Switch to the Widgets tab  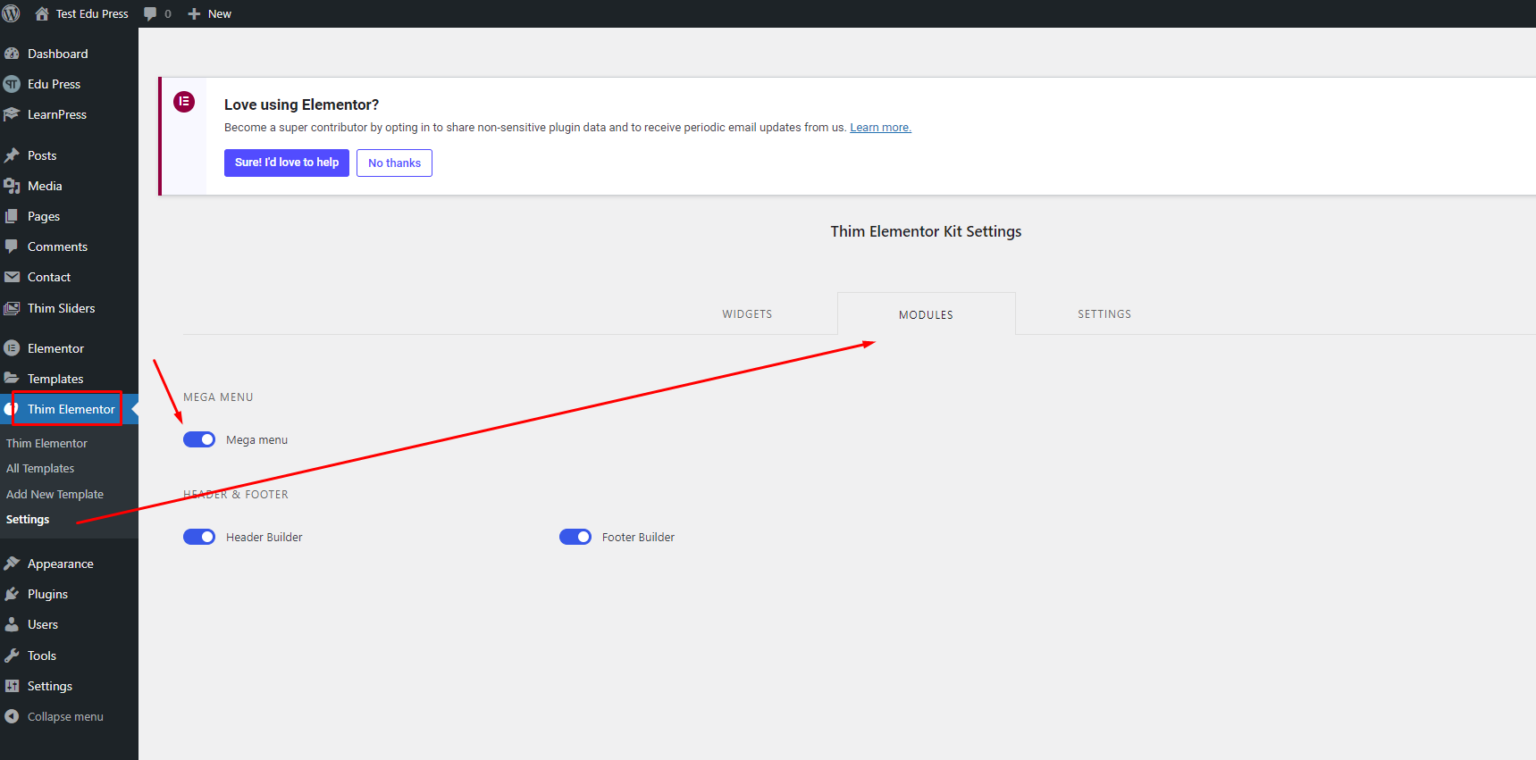pyautogui.click(x=747, y=314)
